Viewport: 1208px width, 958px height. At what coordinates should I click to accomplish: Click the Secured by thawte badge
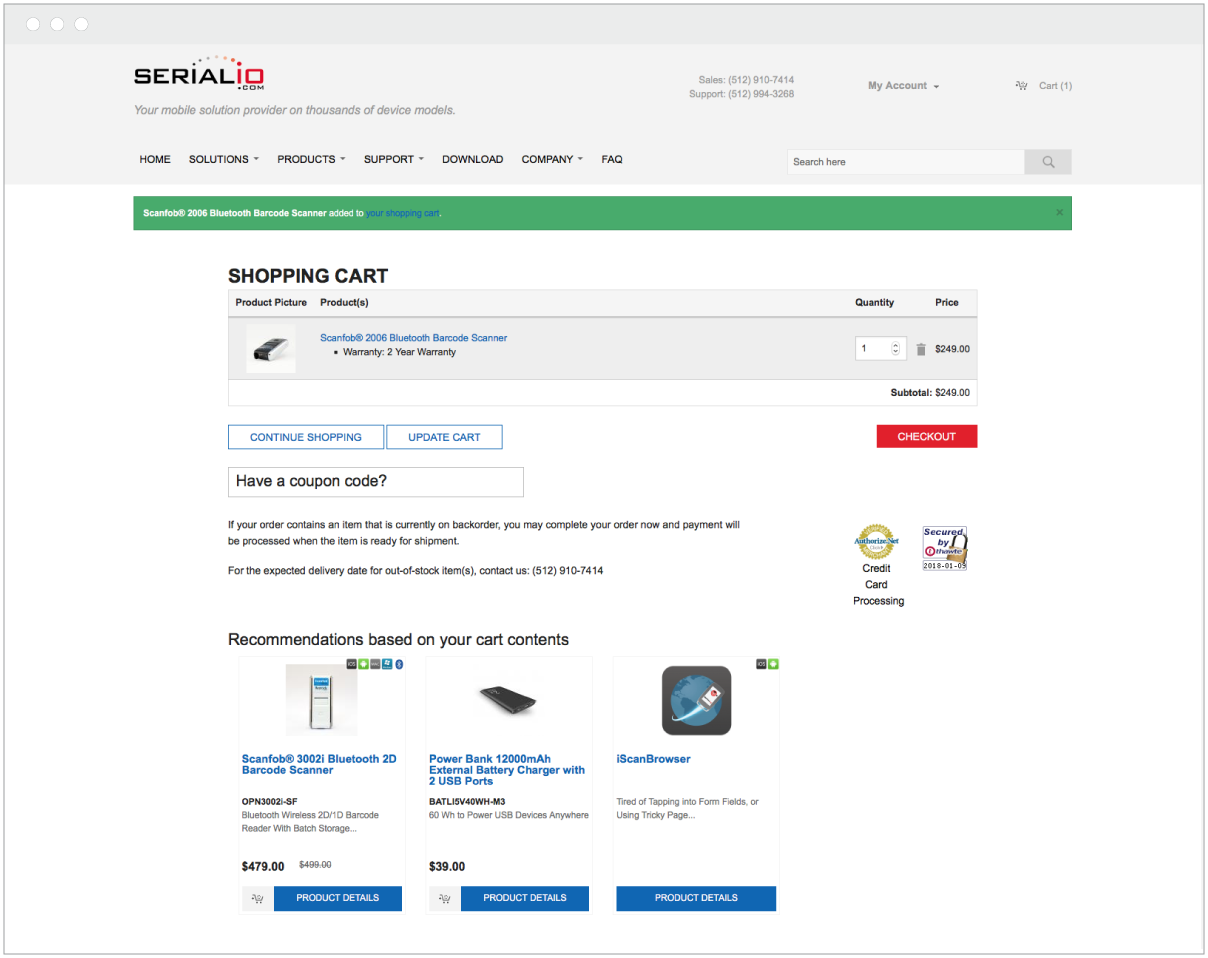click(945, 548)
